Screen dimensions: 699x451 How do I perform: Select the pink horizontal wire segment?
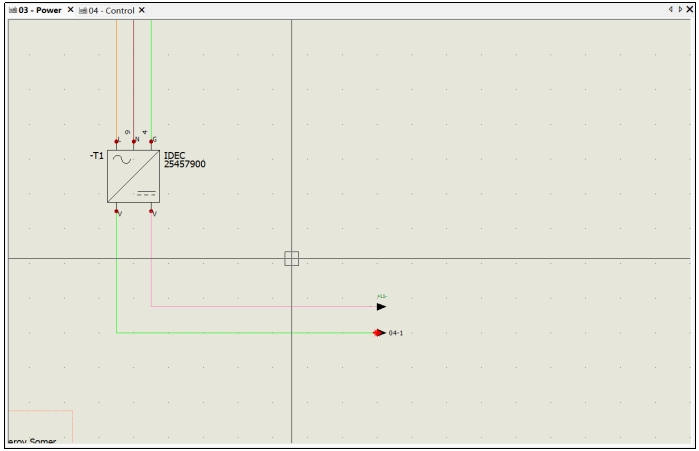[264, 307]
